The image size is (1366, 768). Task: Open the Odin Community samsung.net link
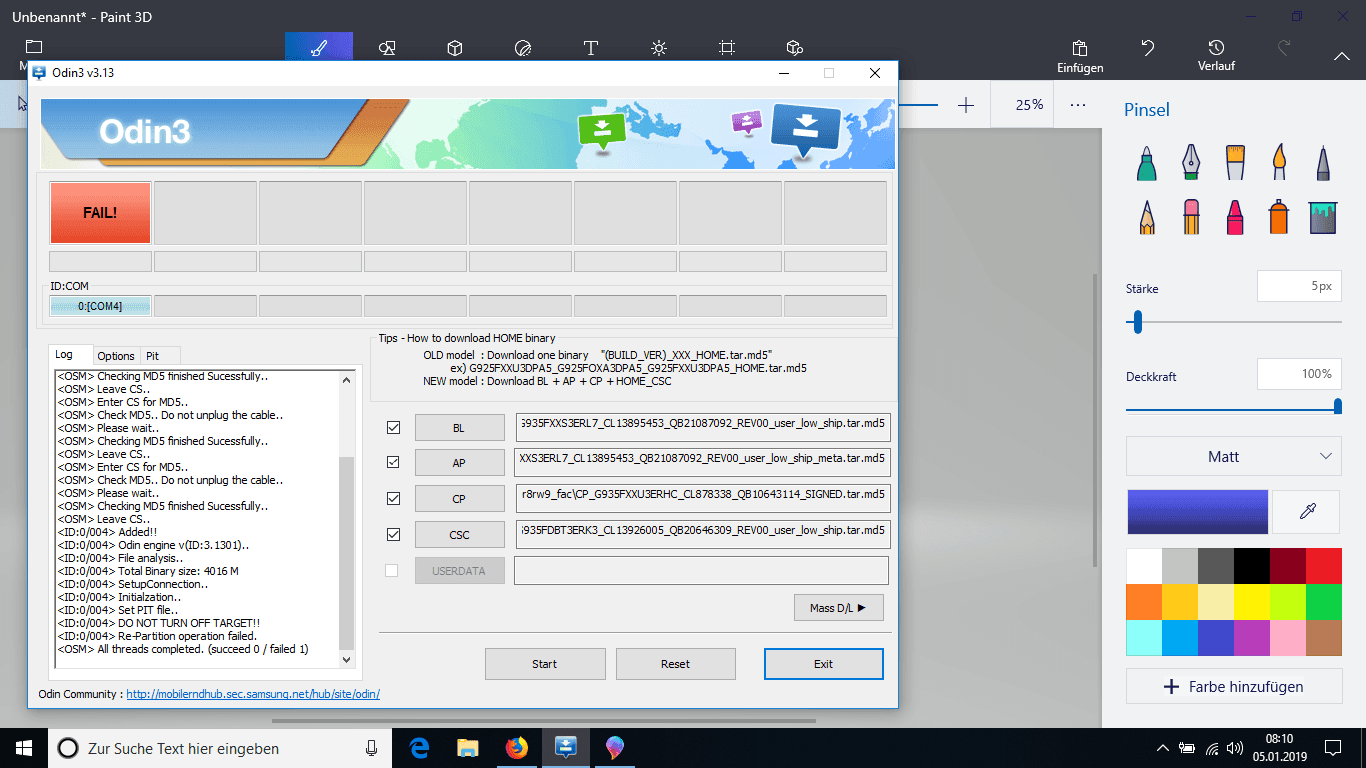[253, 693]
